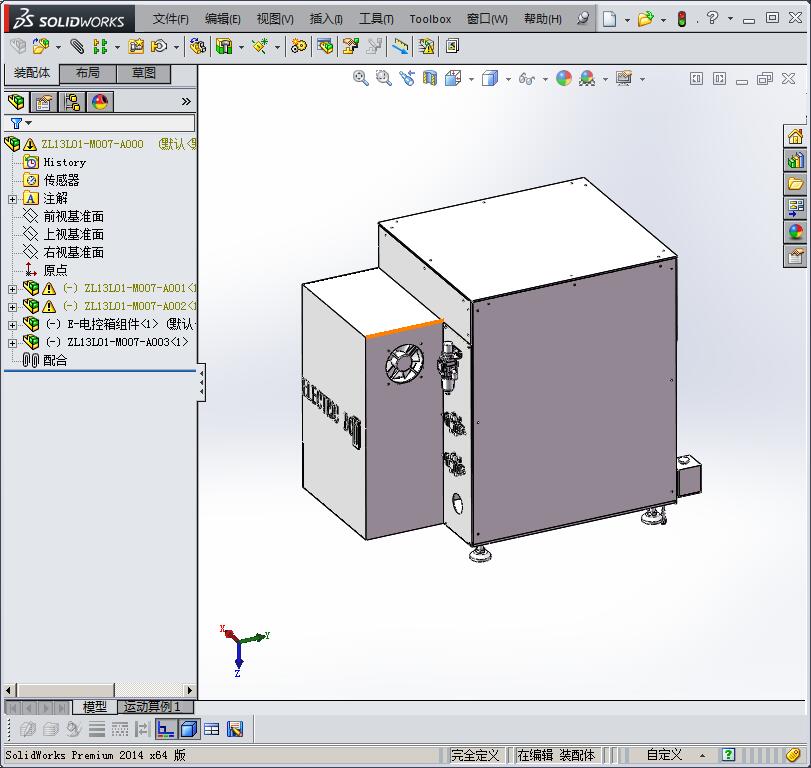The image size is (811, 768).
Task: Open the Smart Fasteners tool
Action: click(x=136, y=47)
